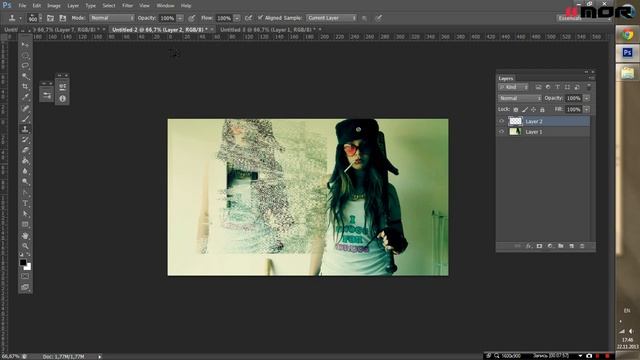
Task: Hide Layer 2 visibility eye
Action: (x=502, y=121)
